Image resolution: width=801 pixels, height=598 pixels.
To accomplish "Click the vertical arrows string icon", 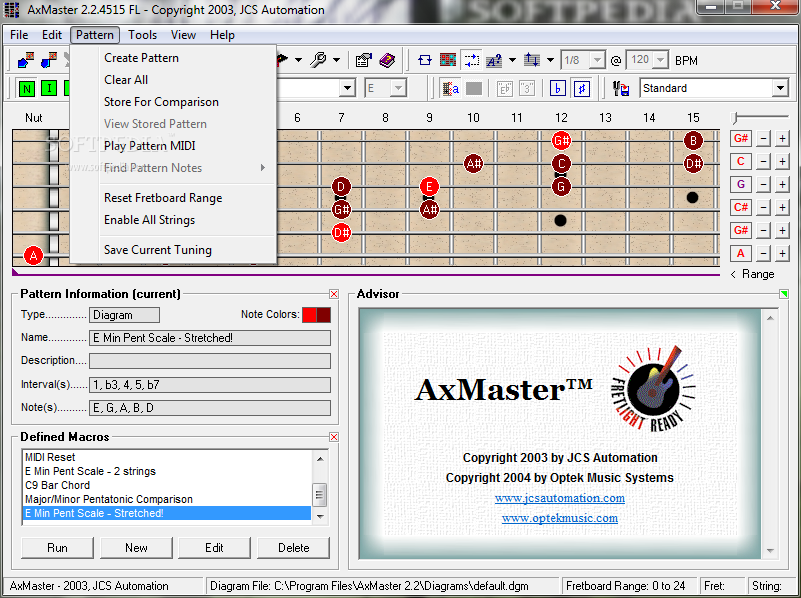I will [x=532, y=60].
